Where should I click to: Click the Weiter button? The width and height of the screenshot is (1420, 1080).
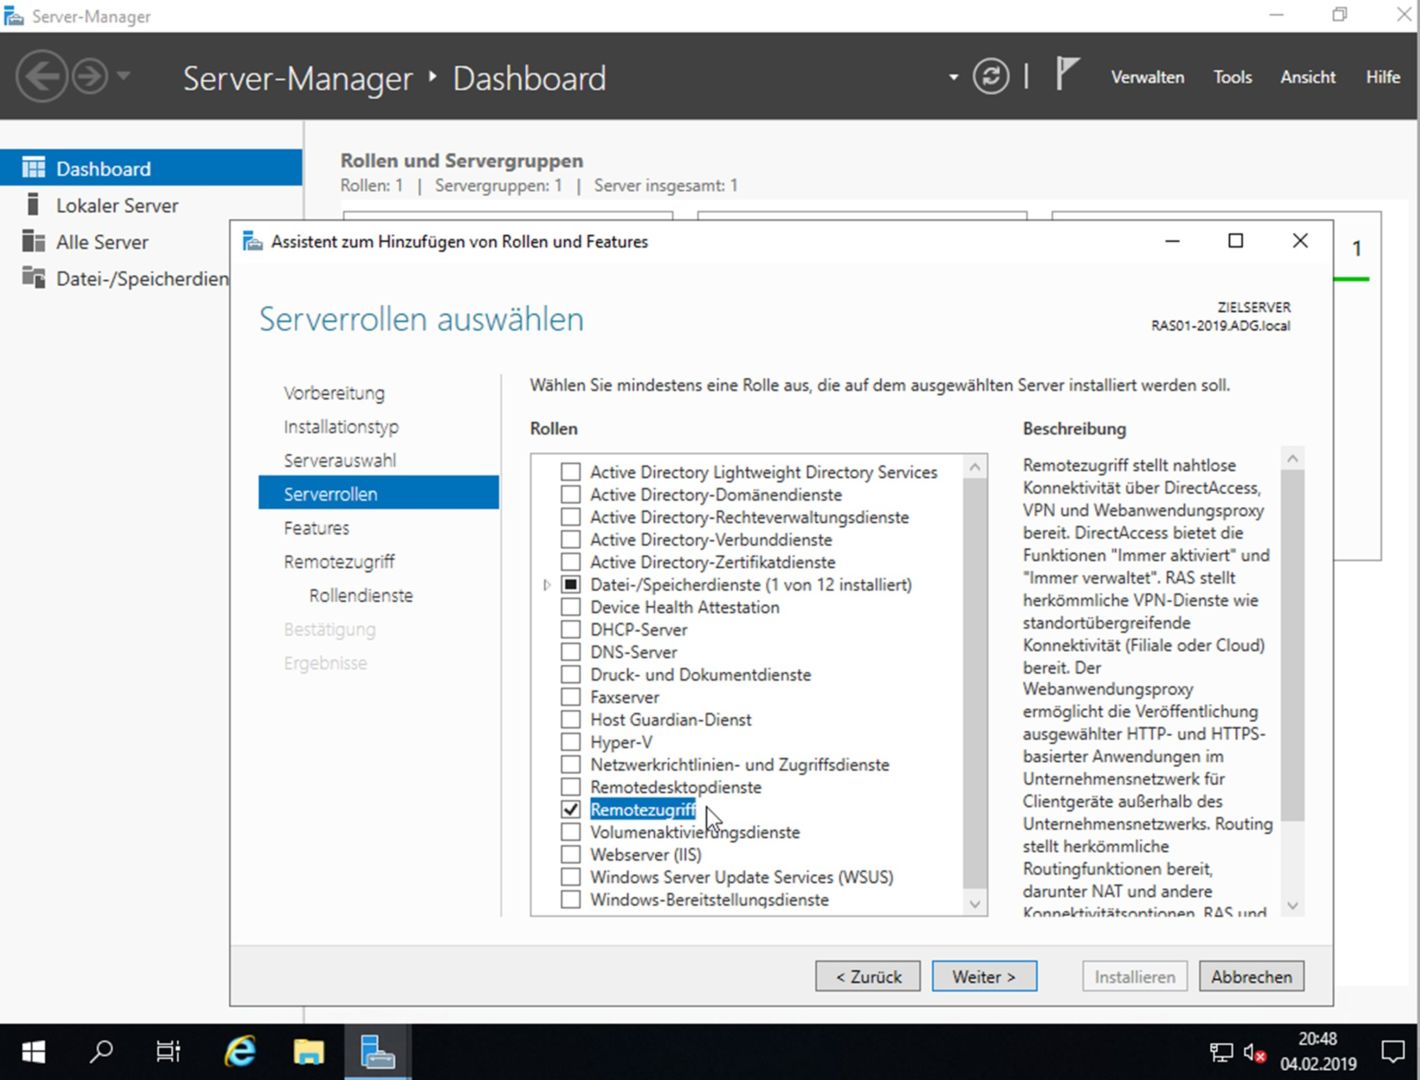point(984,976)
